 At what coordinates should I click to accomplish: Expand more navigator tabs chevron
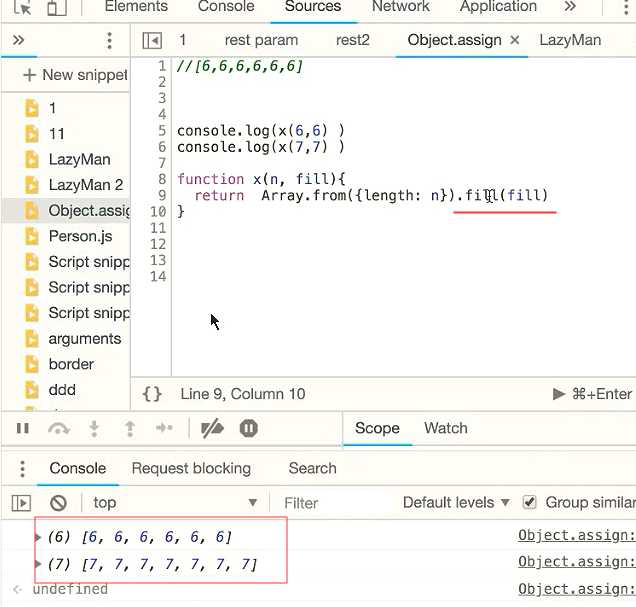coord(18,40)
